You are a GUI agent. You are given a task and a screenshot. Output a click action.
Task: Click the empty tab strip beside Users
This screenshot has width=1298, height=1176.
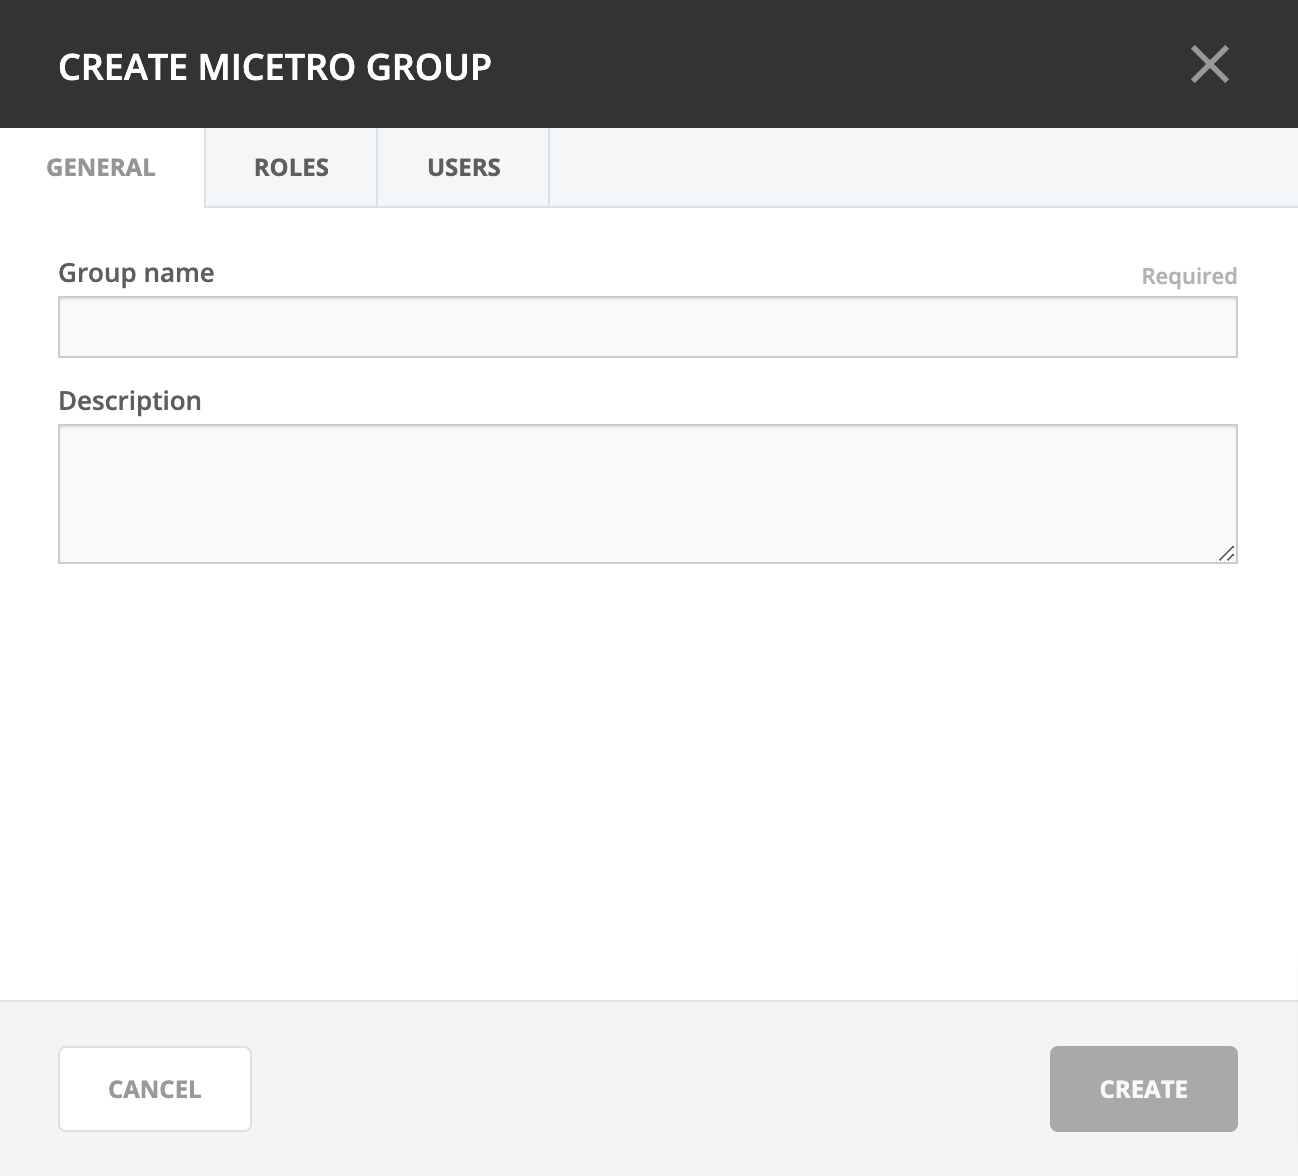(920, 167)
